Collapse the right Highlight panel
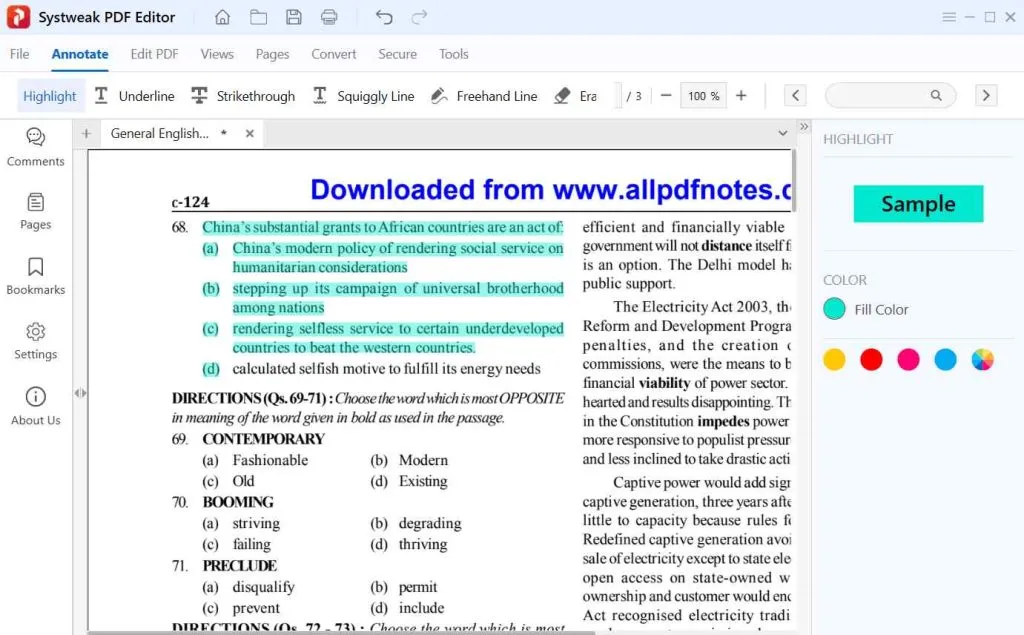1024x635 pixels. point(804,126)
